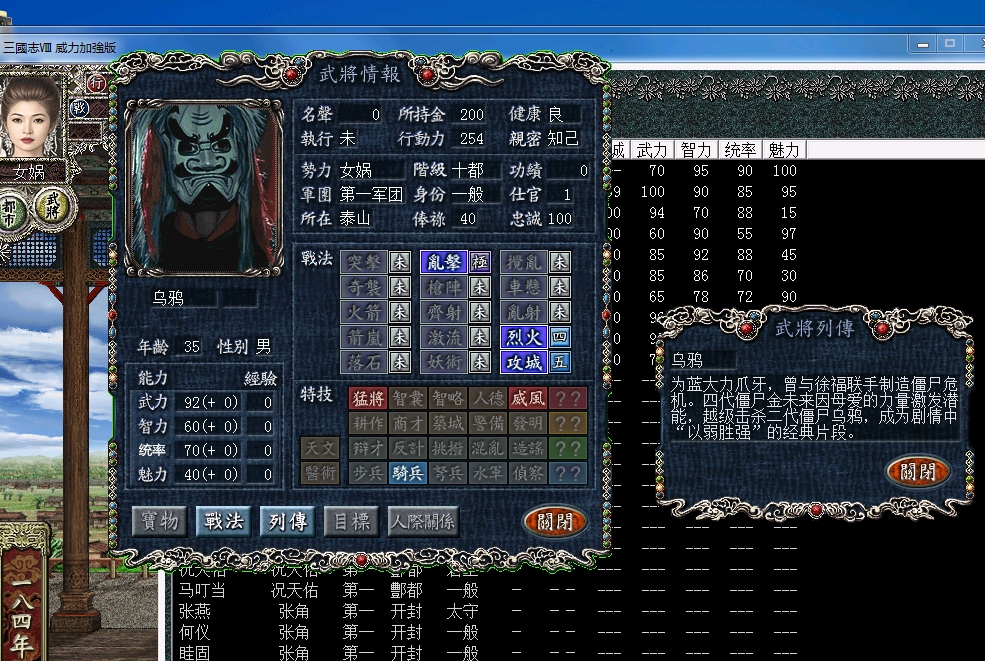Select the highlighted 烈火 tactic tile
Screen dimensions: 985x661
pyautogui.click(x=524, y=337)
